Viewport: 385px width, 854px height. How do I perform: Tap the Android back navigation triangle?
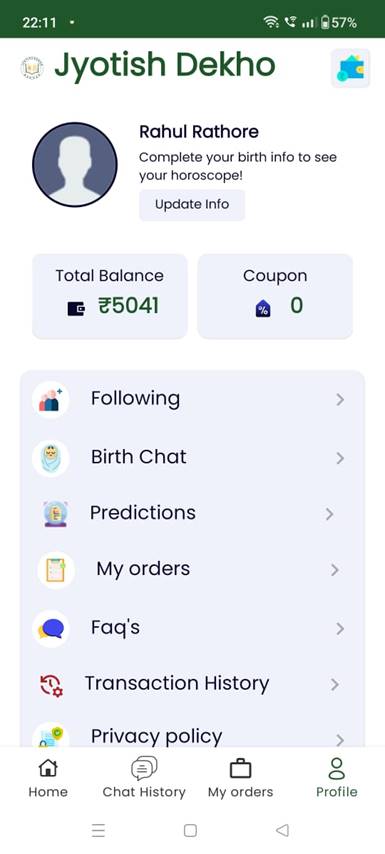coord(282,830)
